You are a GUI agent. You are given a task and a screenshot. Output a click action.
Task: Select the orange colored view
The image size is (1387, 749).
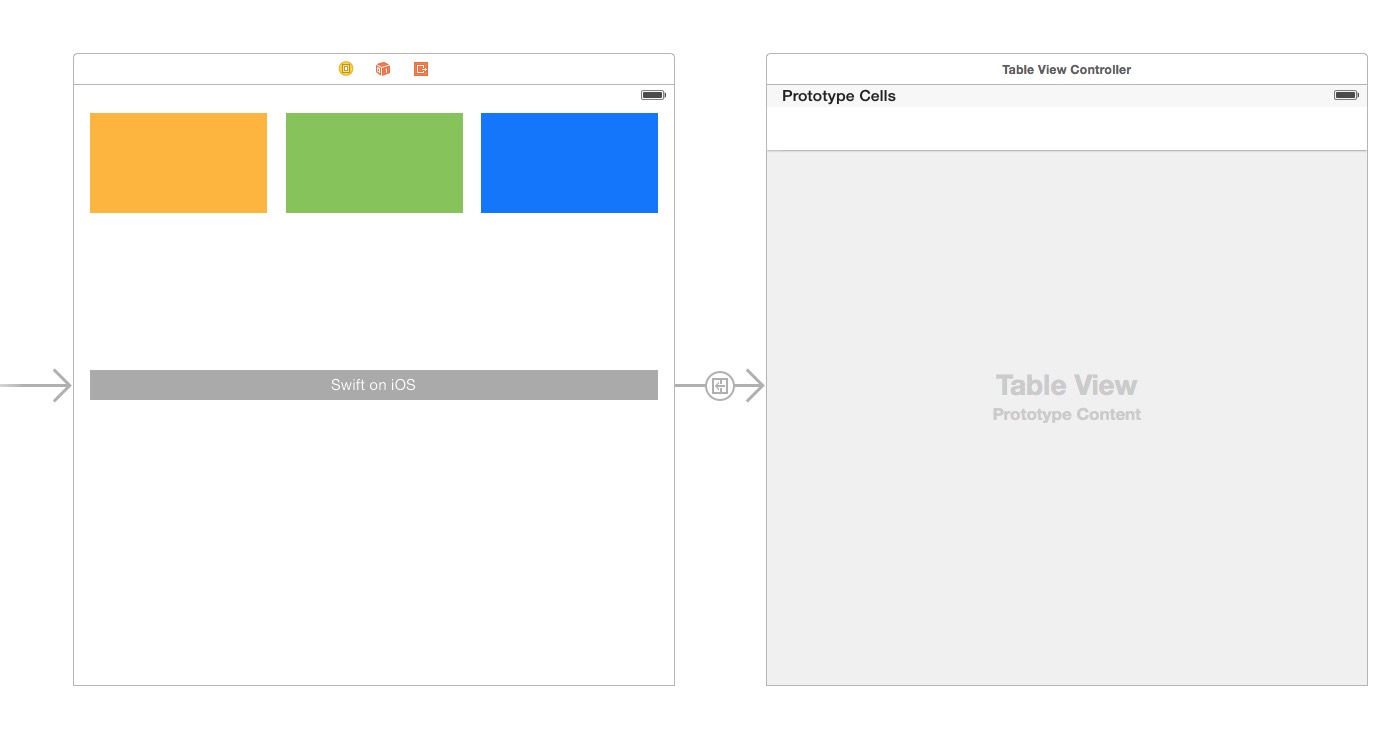tap(178, 163)
